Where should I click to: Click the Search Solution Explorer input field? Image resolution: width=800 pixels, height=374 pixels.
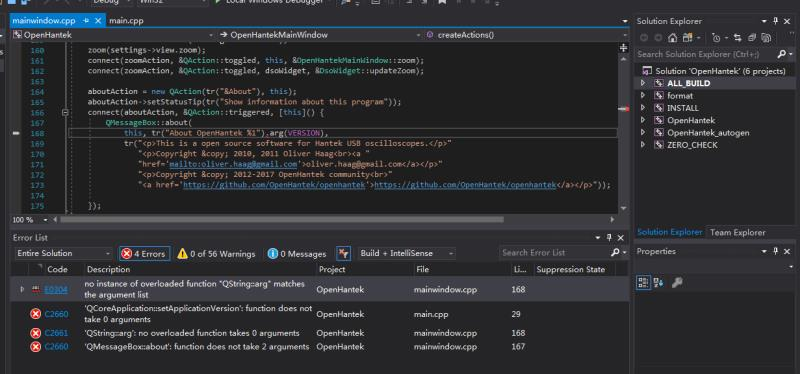click(706, 54)
